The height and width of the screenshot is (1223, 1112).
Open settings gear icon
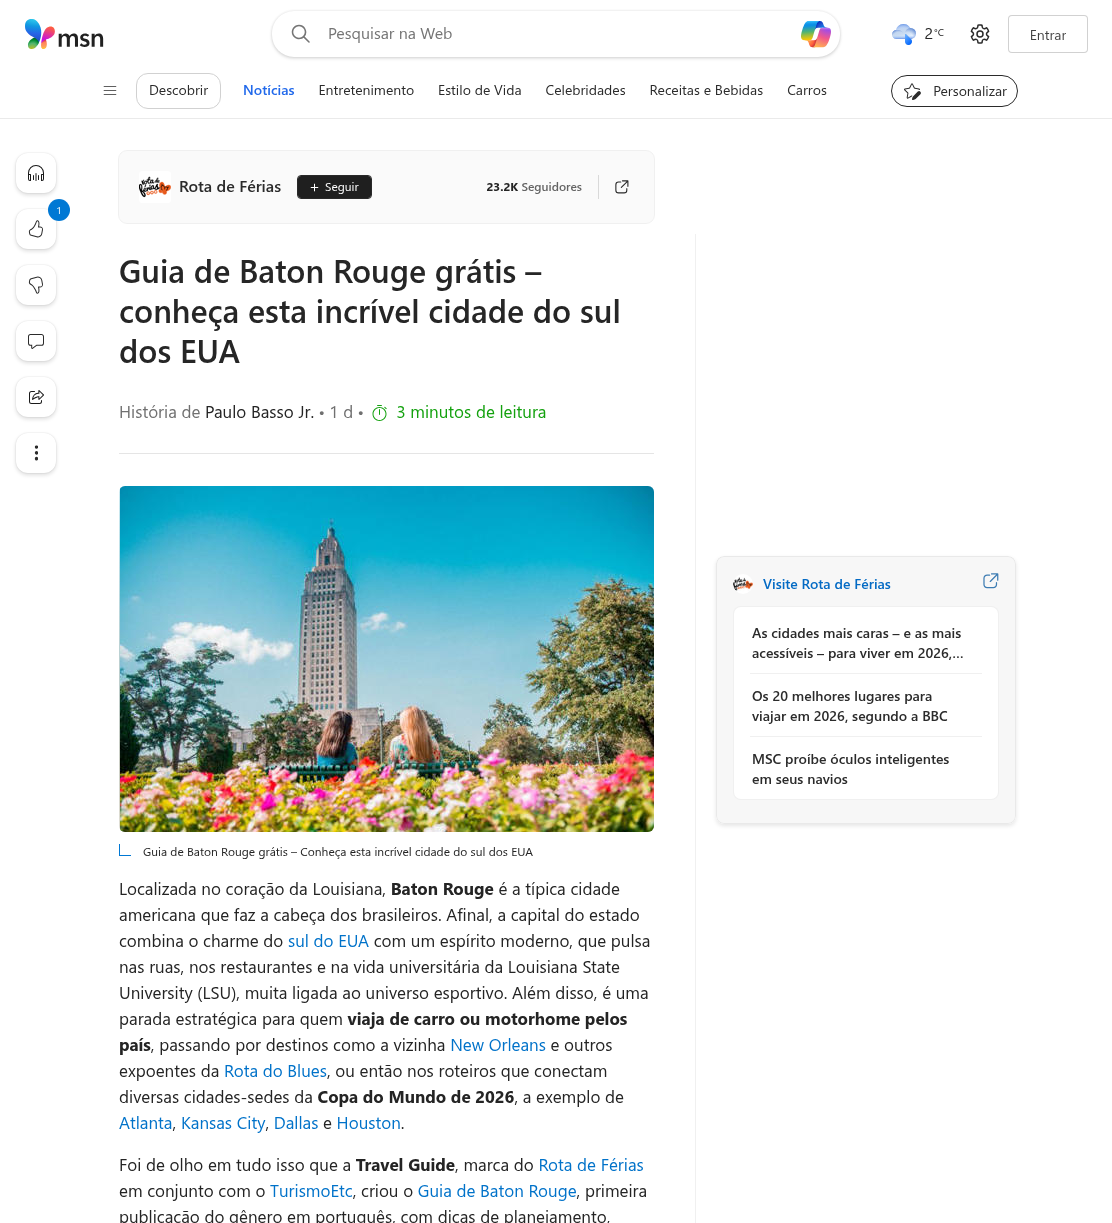point(980,34)
